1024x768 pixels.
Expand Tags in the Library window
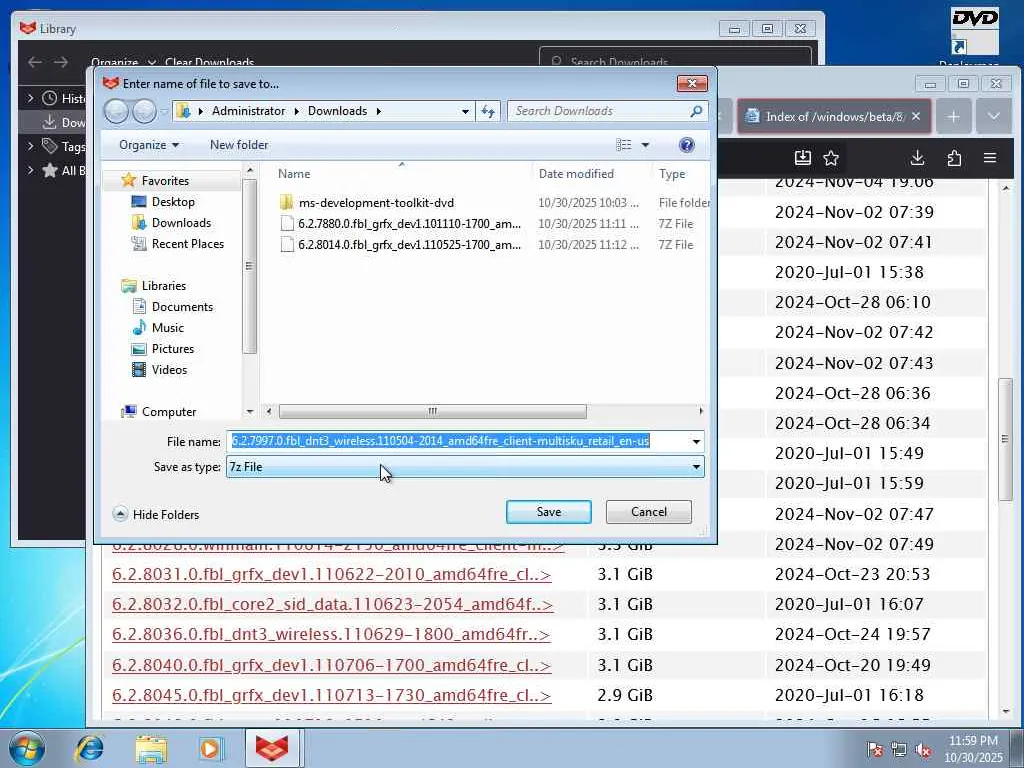click(30, 146)
